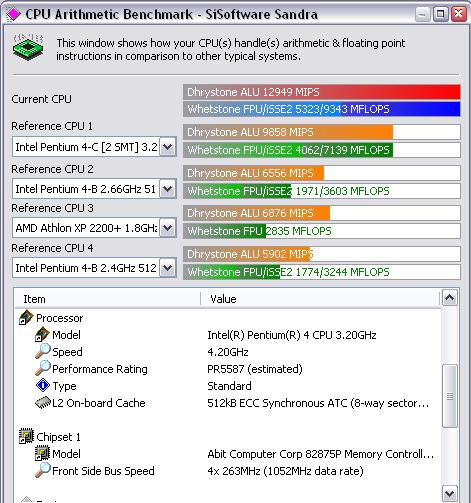Click the processor Model row icon

click(42, 334)
